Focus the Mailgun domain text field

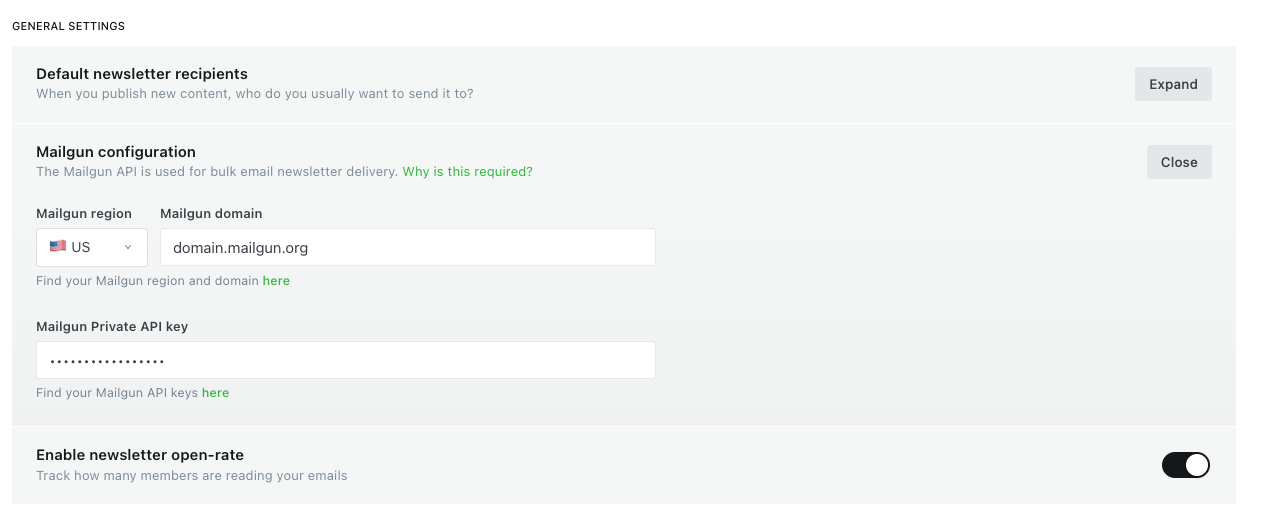[408, 247]
